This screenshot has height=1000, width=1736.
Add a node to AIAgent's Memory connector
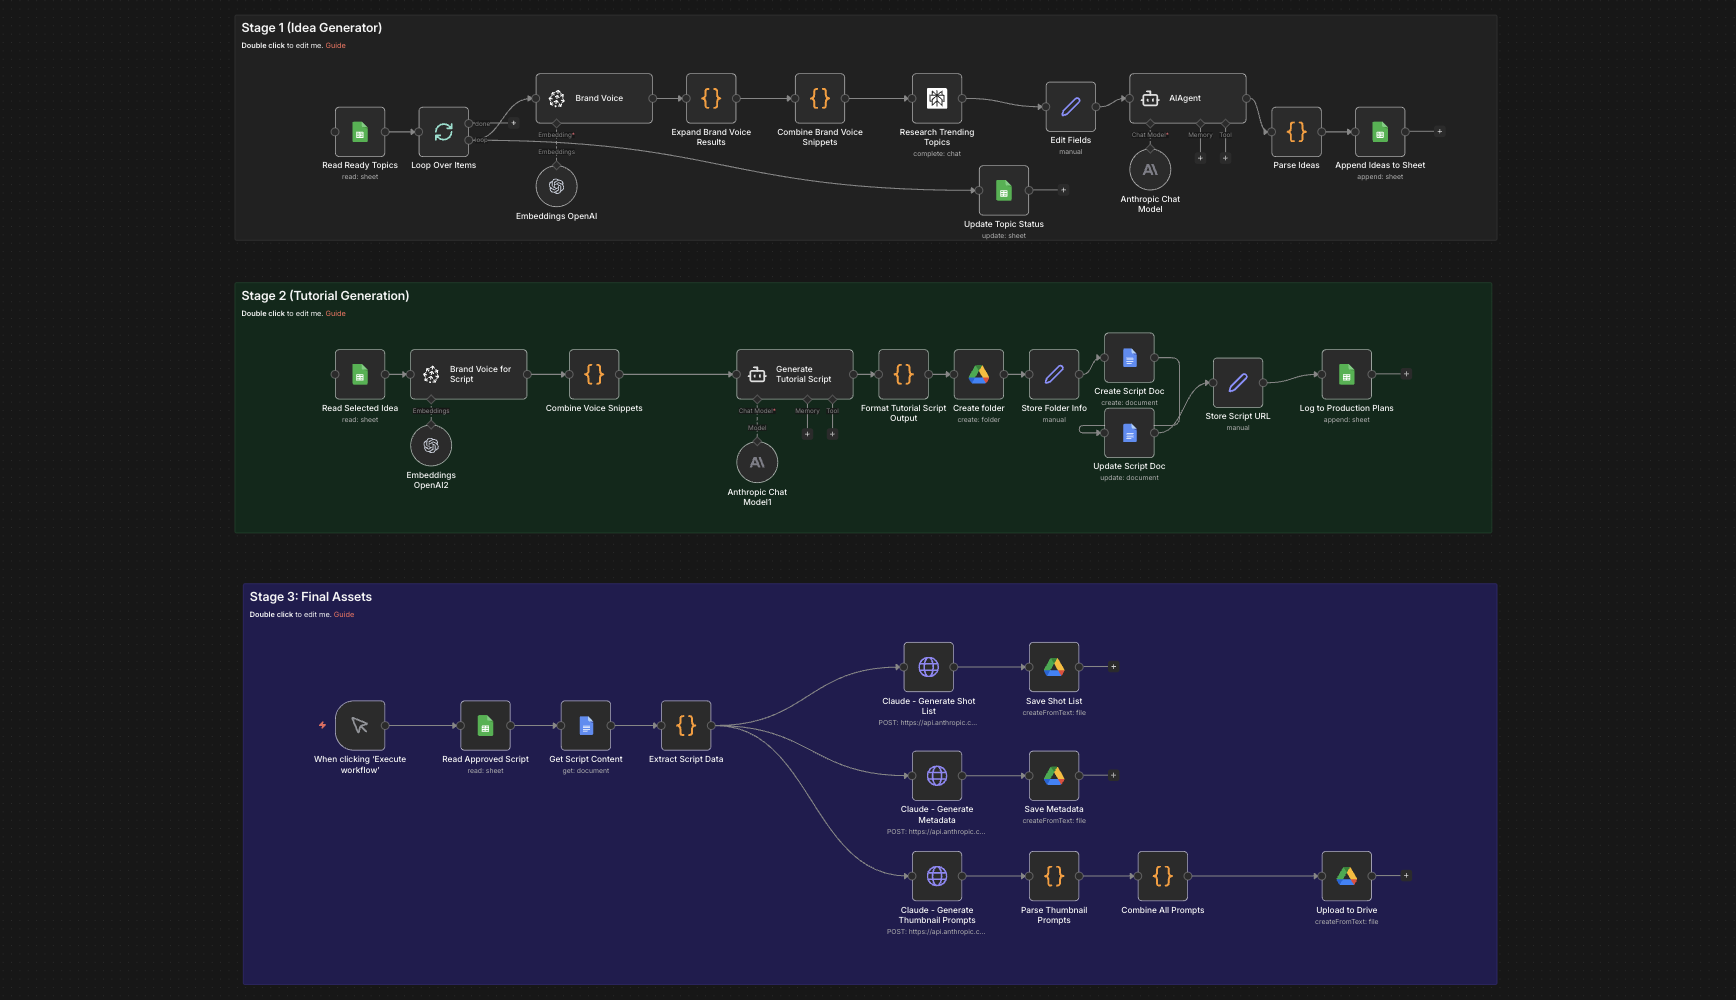[1200, 158]
